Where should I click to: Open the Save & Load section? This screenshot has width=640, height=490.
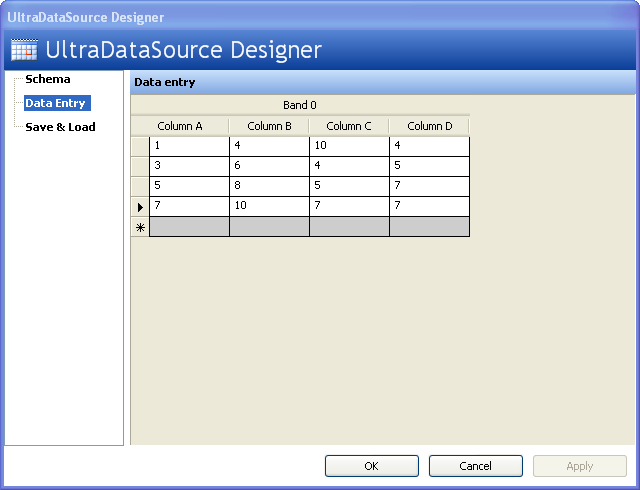60,127
